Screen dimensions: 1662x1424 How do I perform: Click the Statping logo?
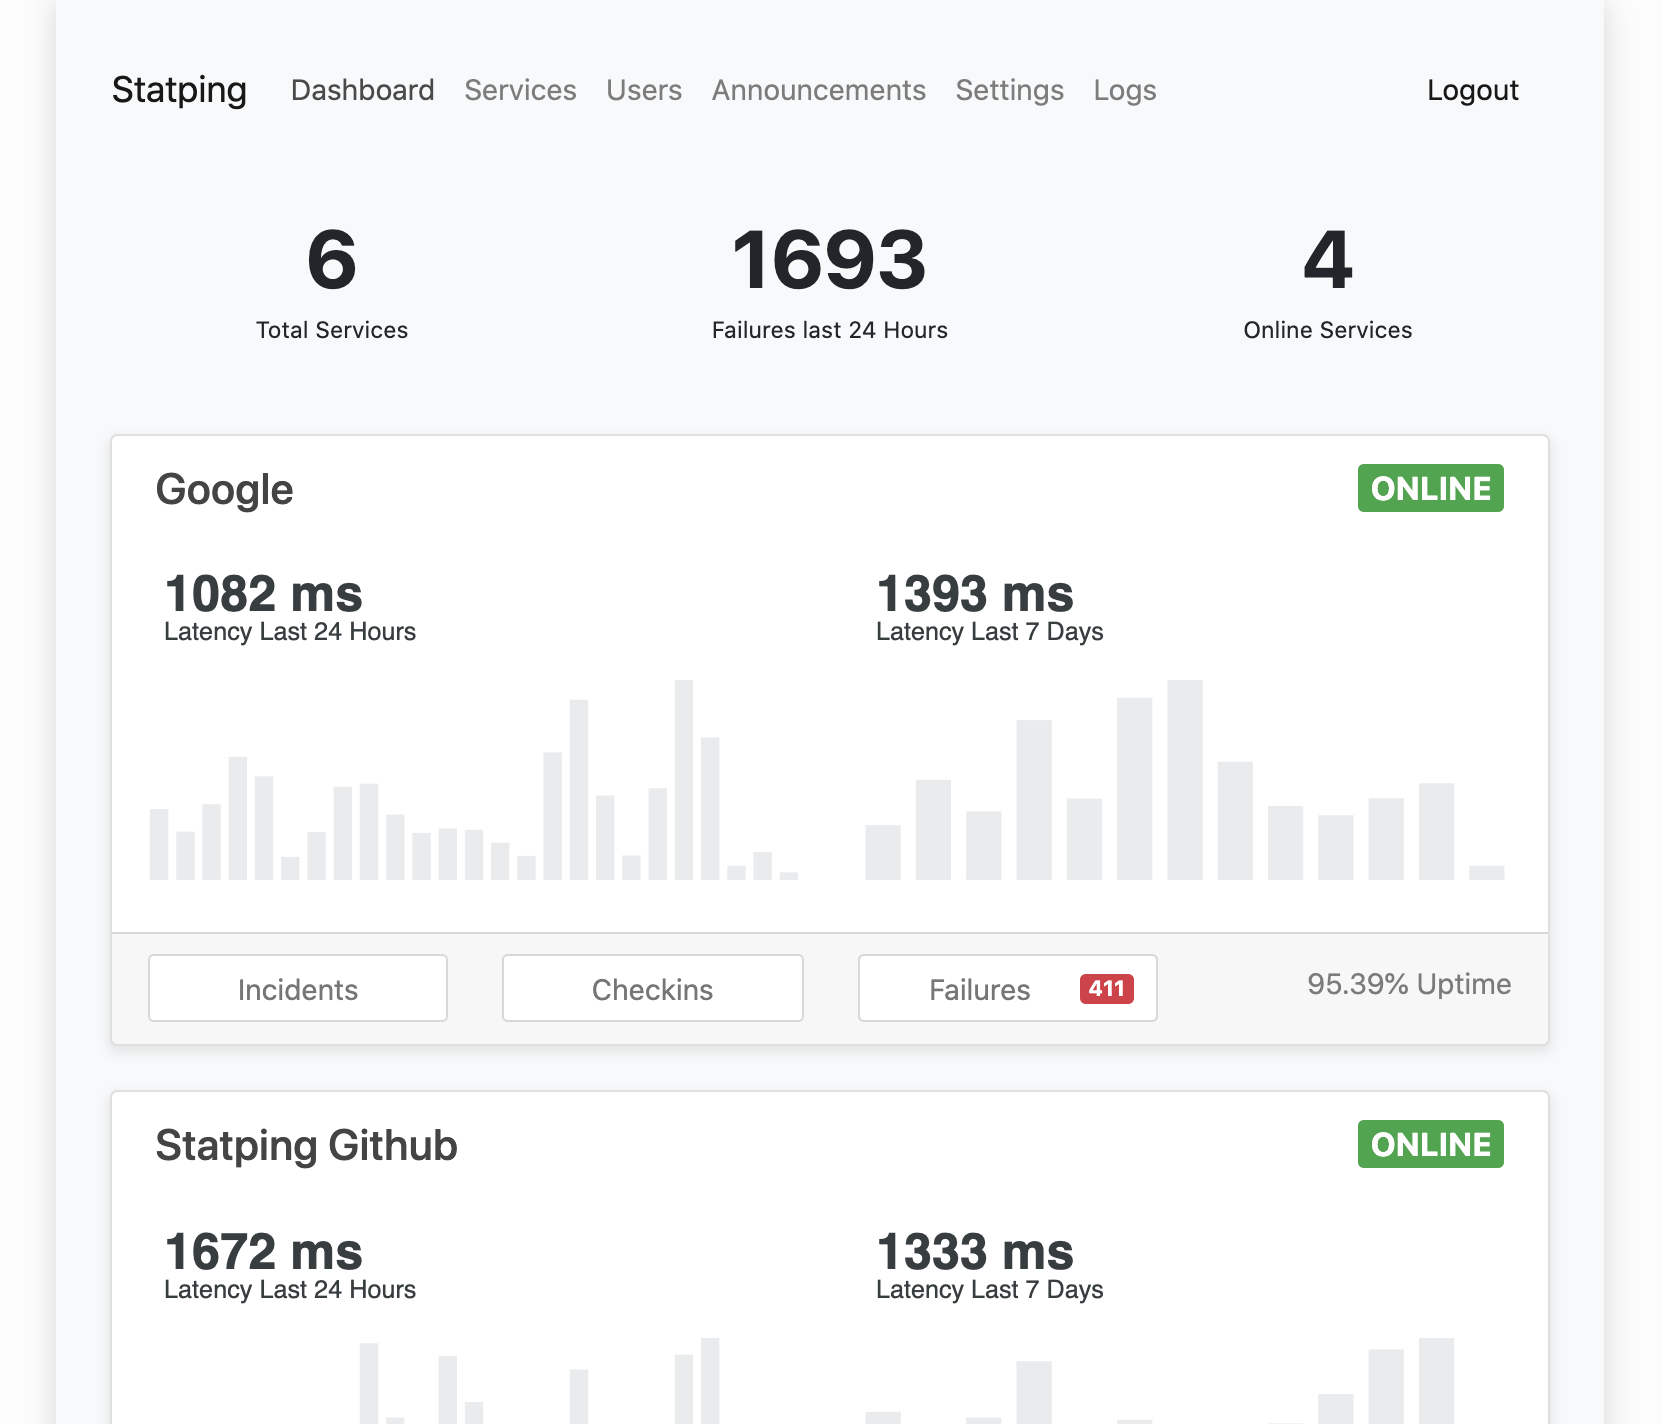180,90
